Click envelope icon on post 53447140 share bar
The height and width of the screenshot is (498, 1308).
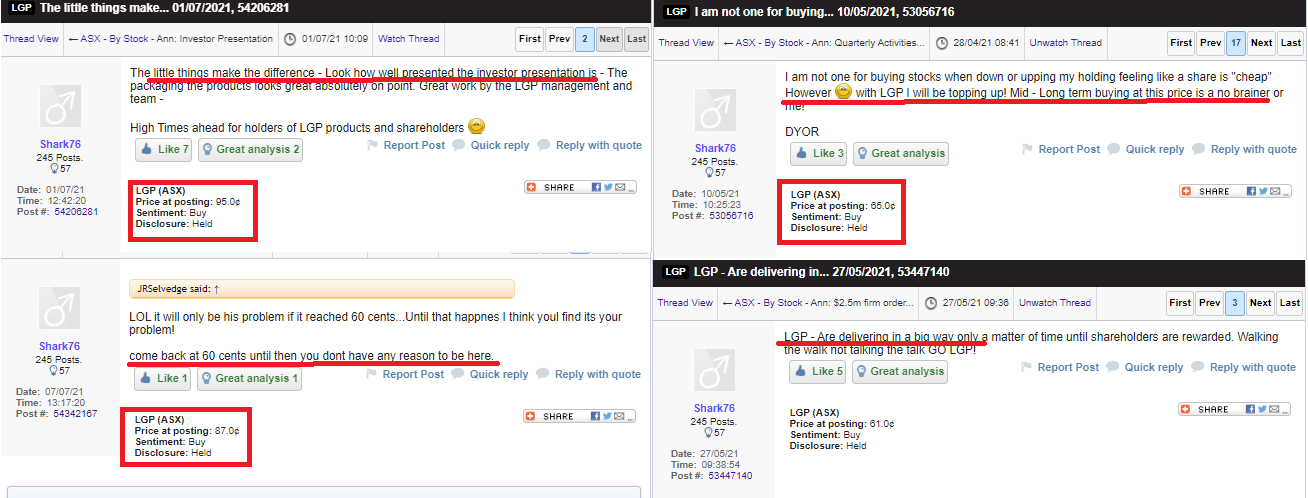tap(1275, 409)
